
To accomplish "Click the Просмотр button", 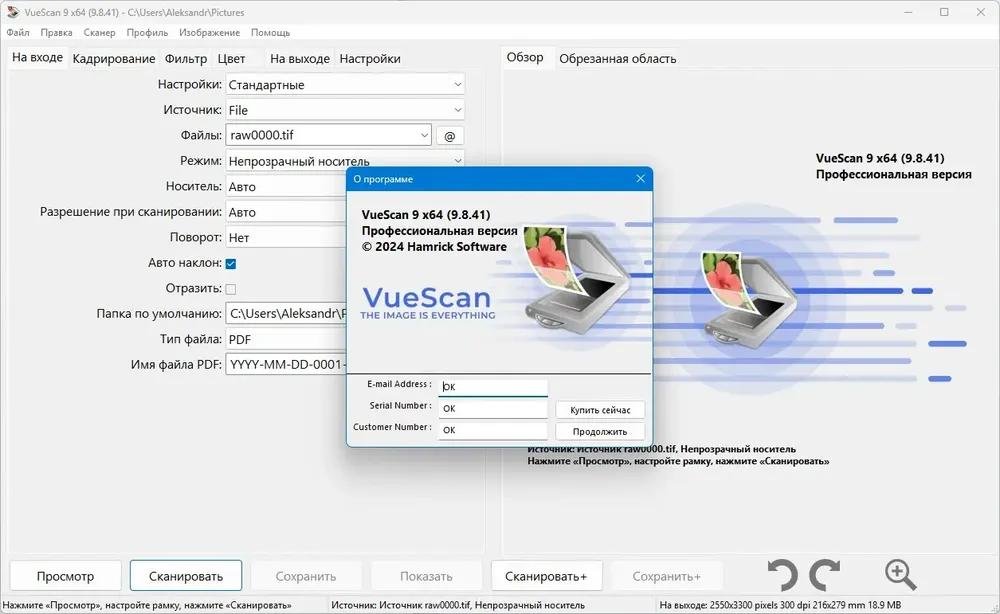I will [x=65, y=576].
